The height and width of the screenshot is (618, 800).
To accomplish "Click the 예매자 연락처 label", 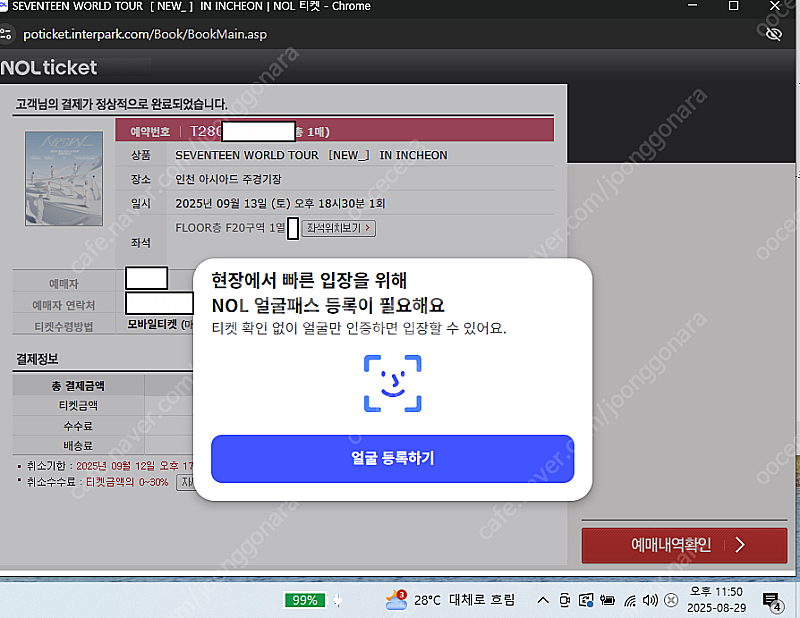I will (x=63, y=305).
